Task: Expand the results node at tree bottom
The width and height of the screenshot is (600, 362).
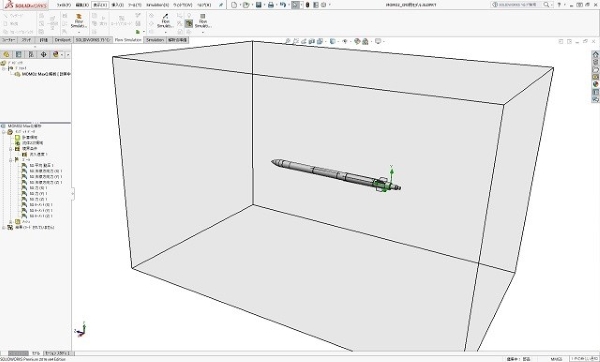Action: (x=4, y=227)
